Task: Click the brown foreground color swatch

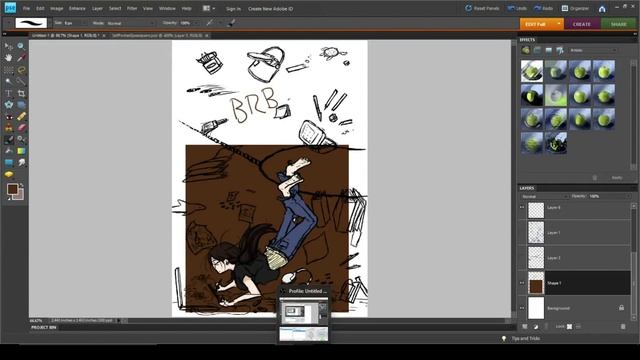Action: click(x=12, y=189)
